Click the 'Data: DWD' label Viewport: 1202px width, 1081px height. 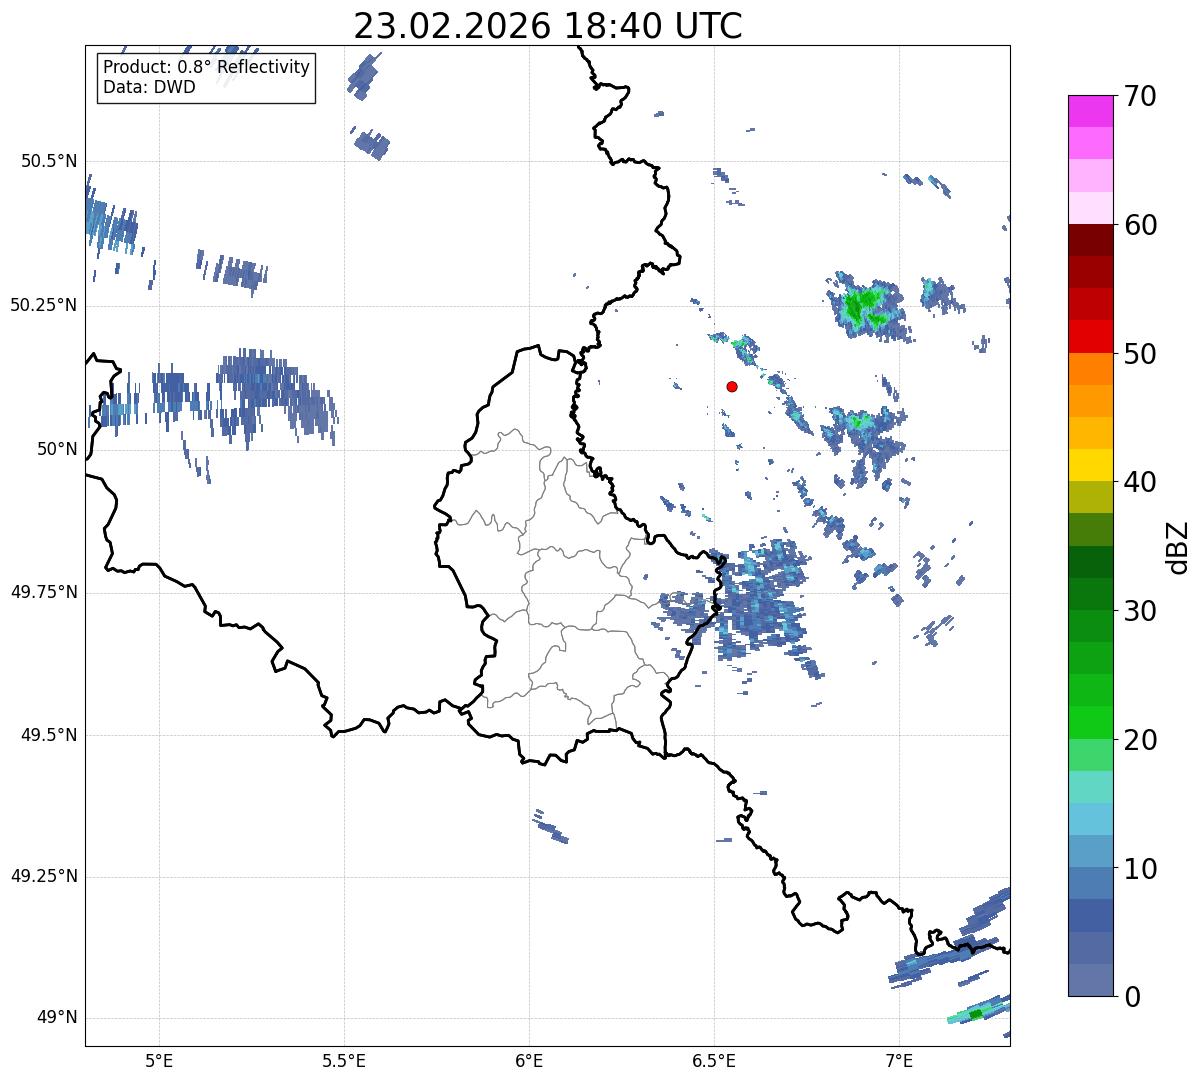click(150, 87)
